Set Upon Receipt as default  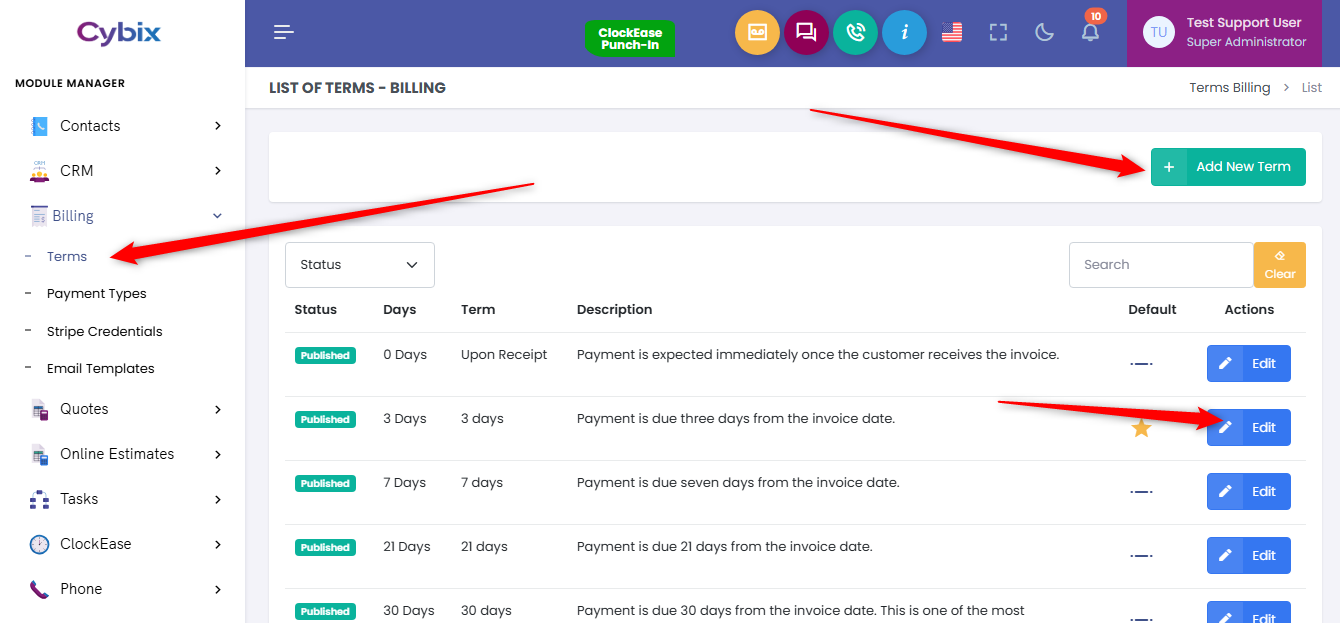pyautogui.click(x=1141, y=364)
